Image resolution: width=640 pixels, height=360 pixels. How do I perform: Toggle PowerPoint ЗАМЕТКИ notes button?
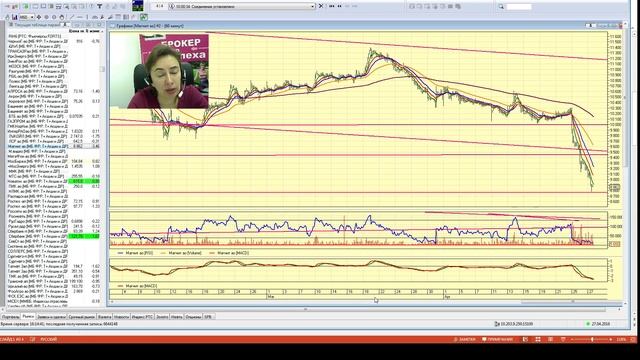(x=465, y=340)
